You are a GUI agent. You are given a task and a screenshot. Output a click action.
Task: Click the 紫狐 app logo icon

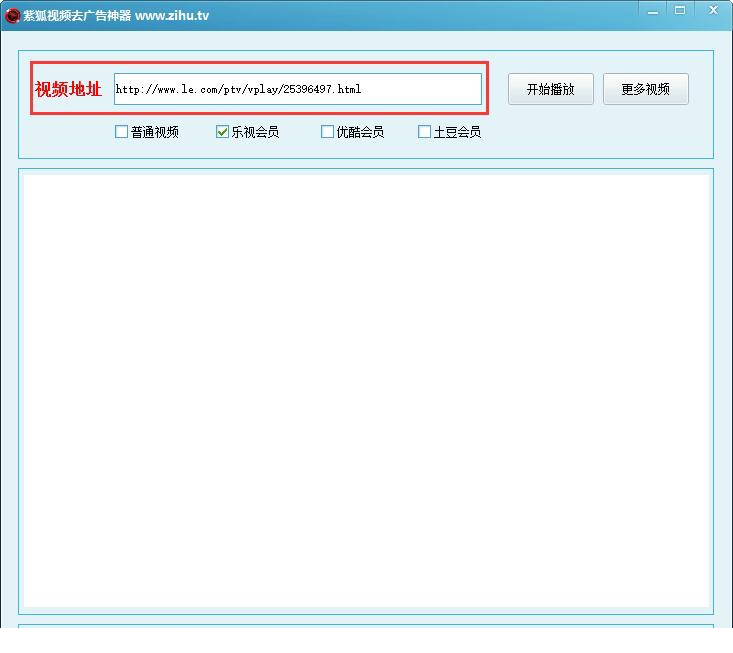tap(12, 15)
